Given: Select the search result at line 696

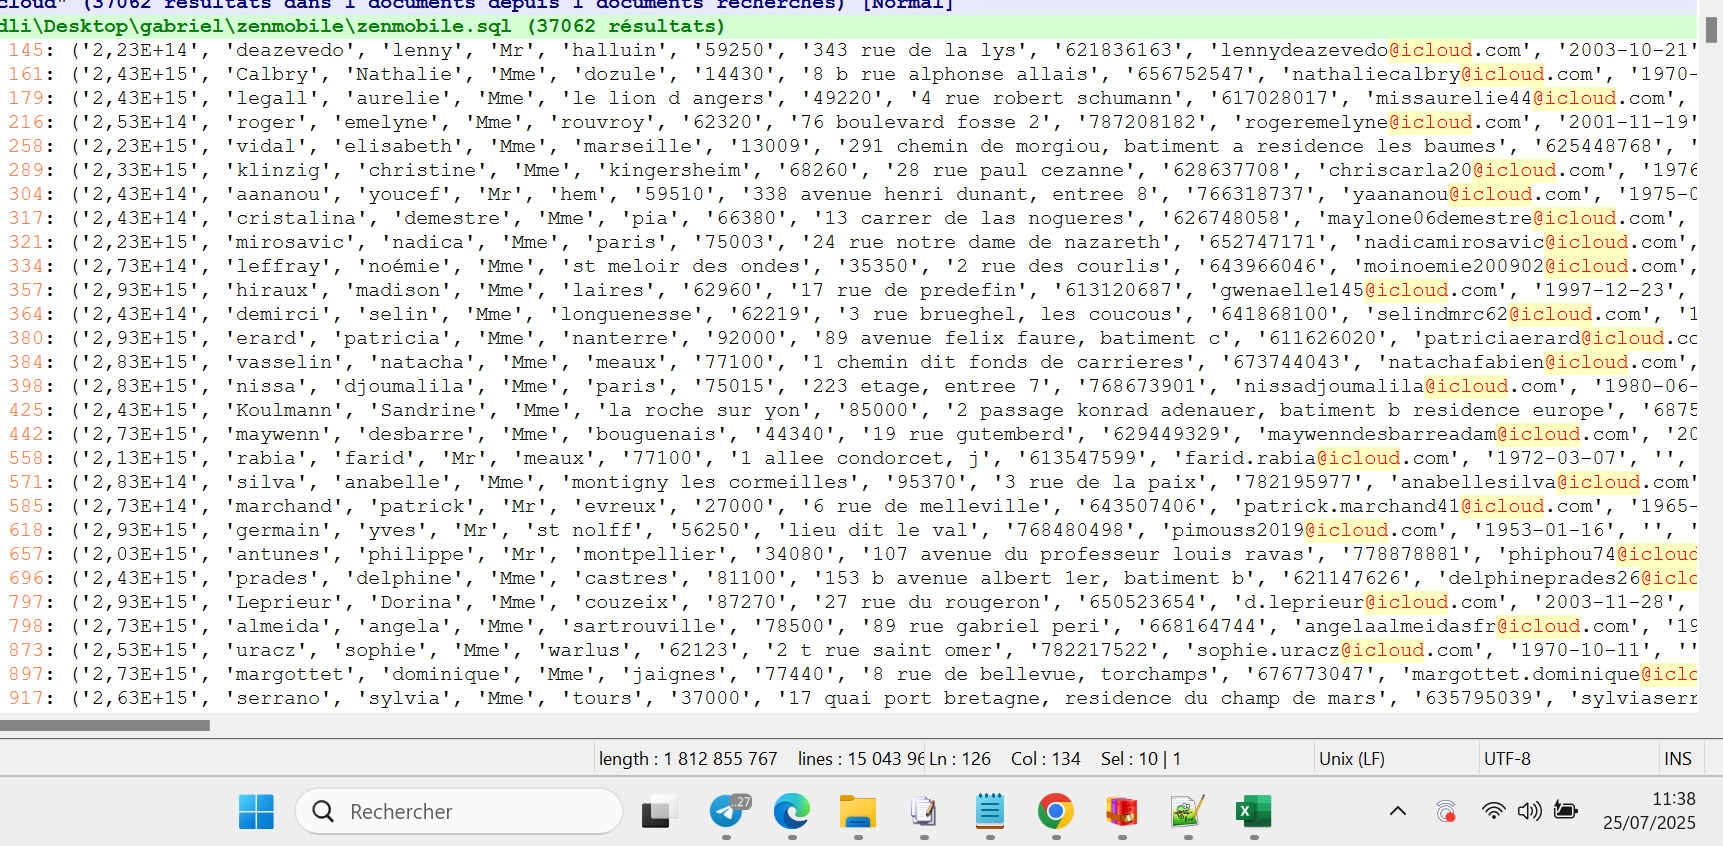Looking at the screenshot, I should [x=849, y=578].
